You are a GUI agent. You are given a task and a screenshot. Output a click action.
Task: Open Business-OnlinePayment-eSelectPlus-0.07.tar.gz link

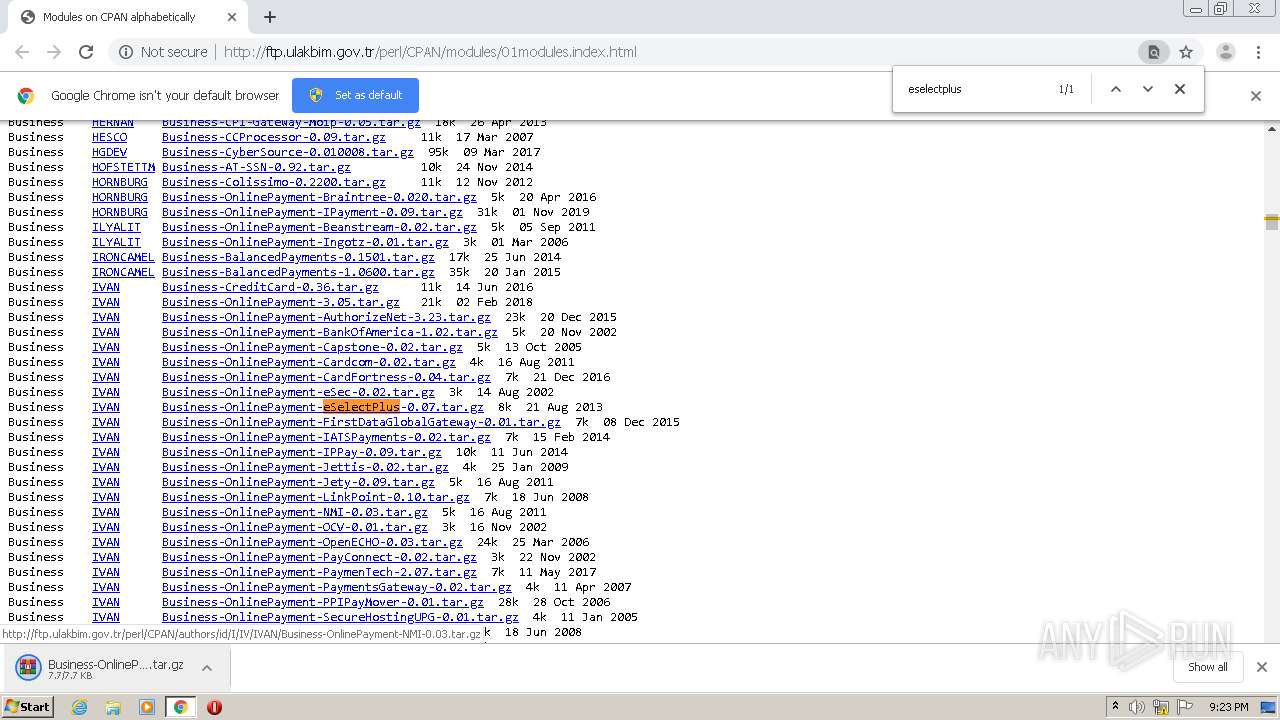(x=322, y=407)
